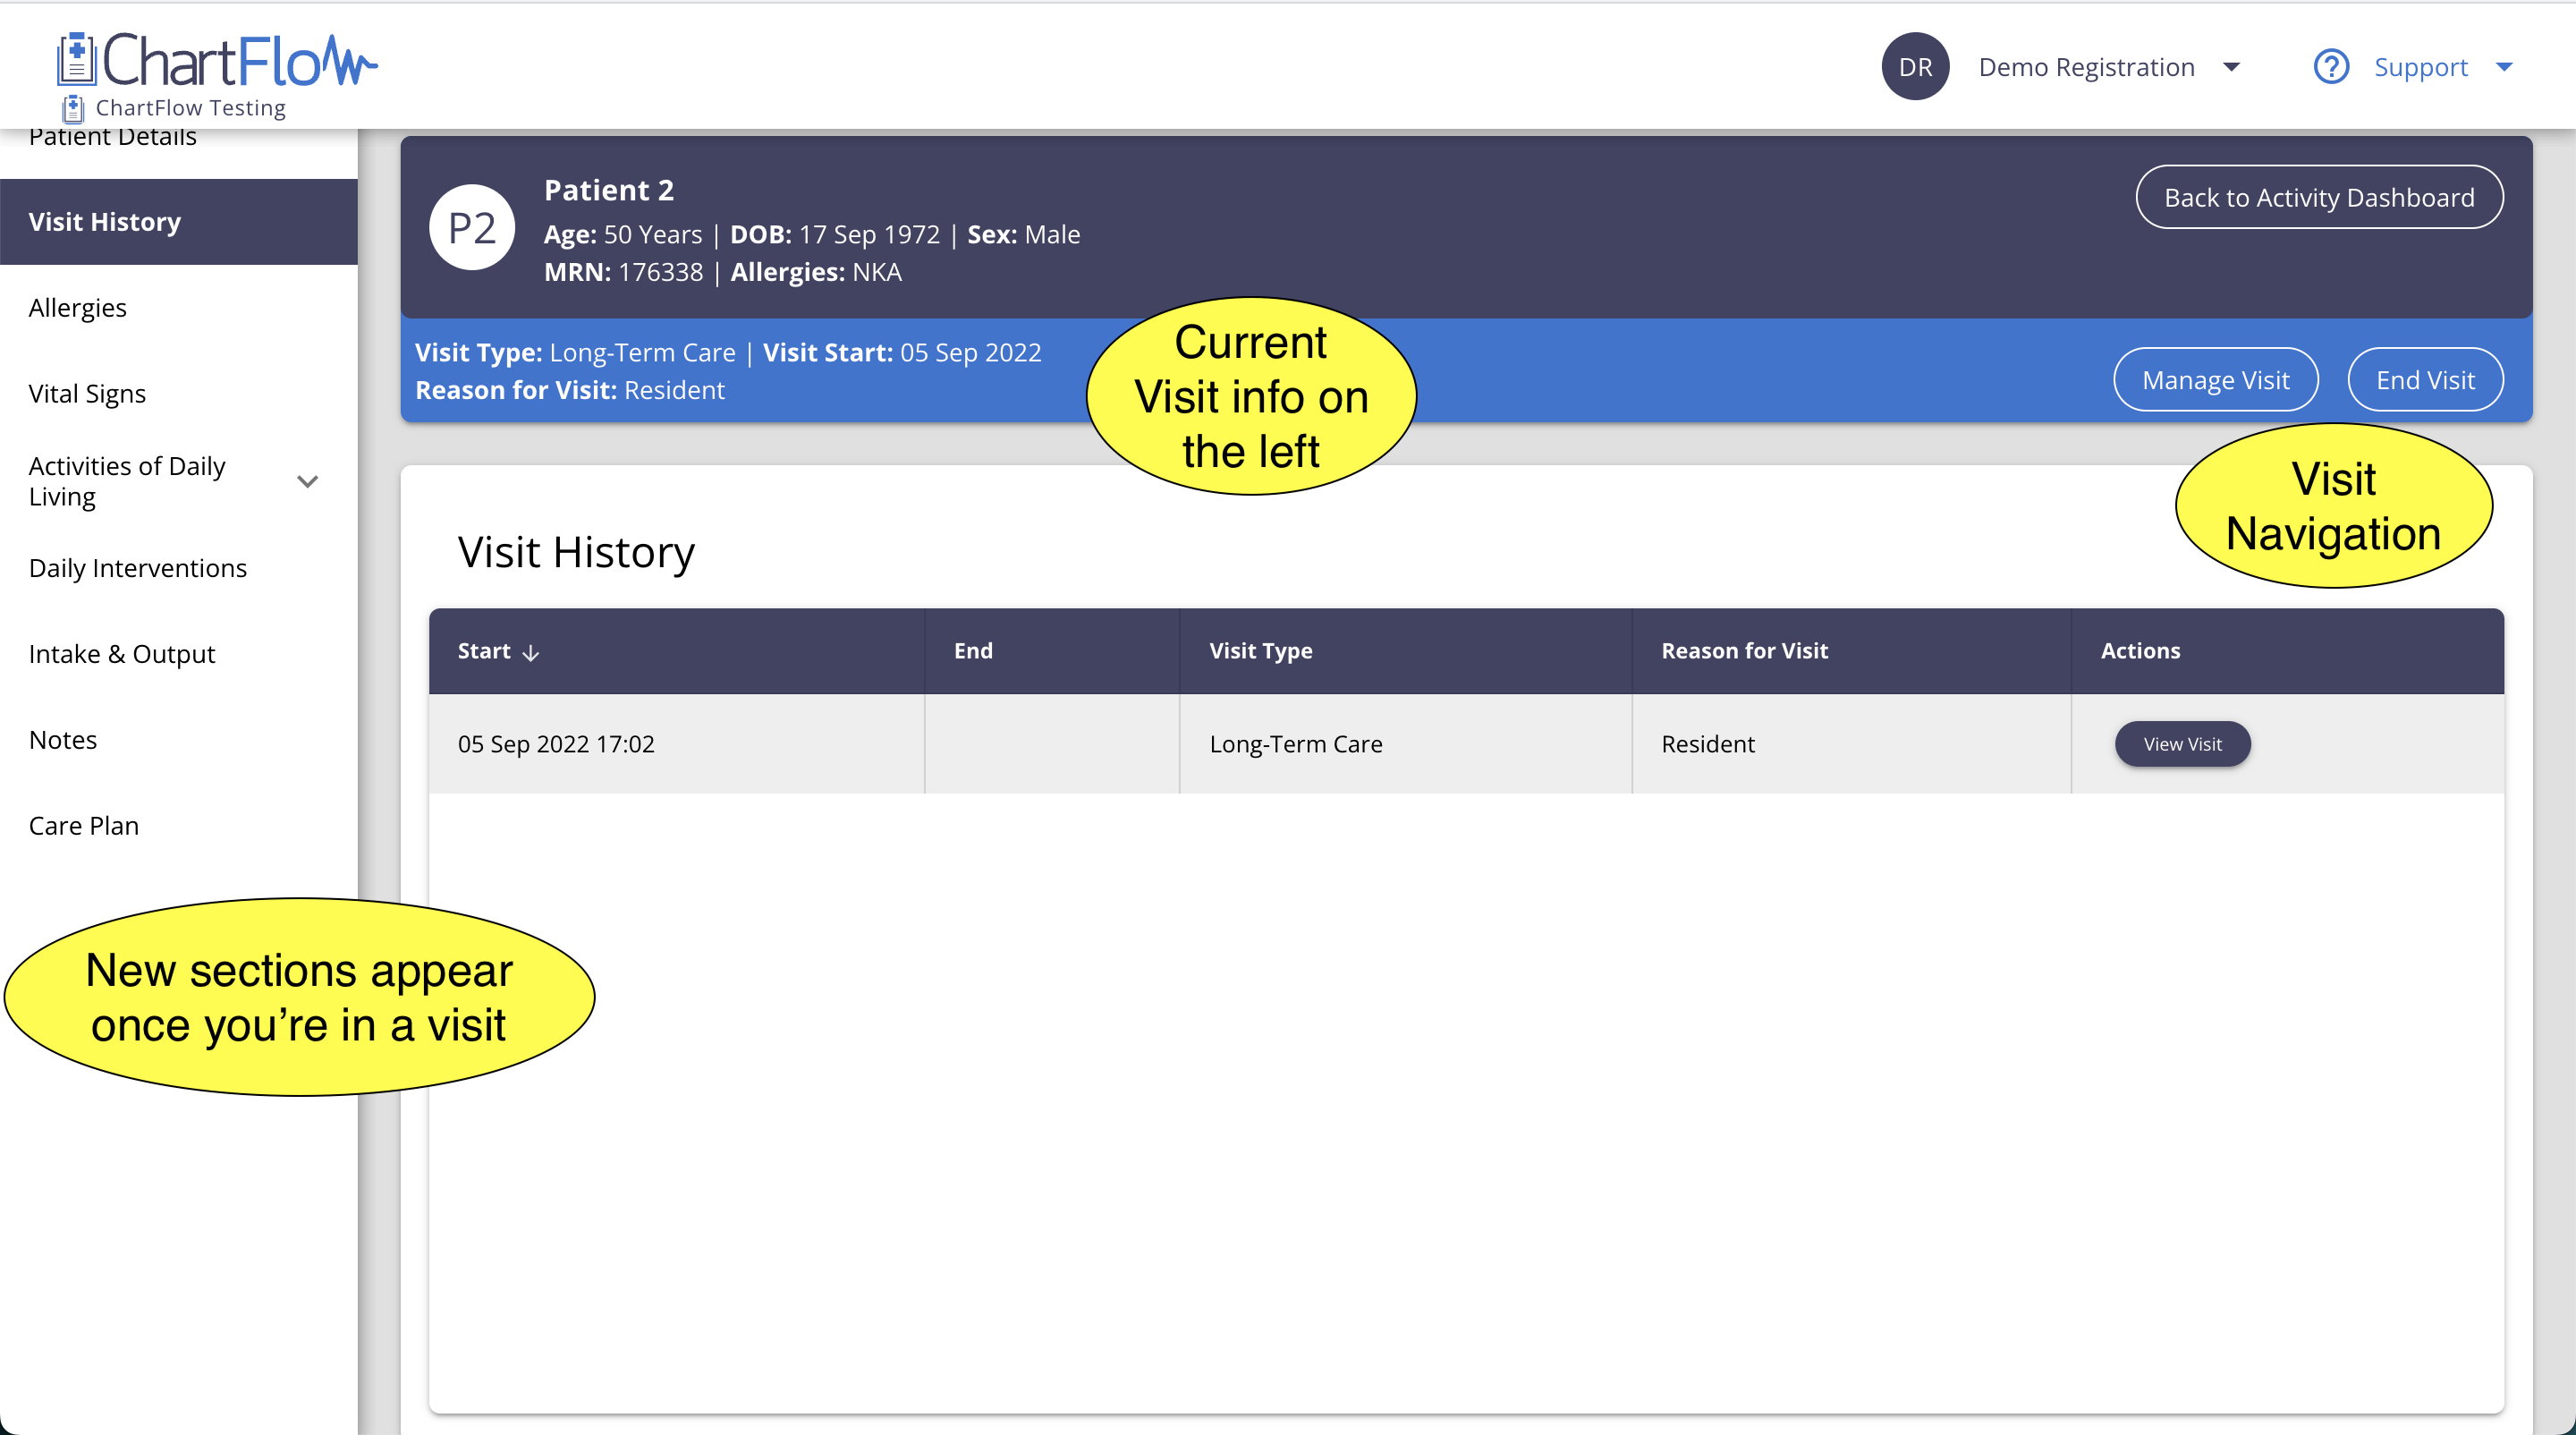Click the small ChartFlow Testing clipboard icon
The width and height of the screenshot is (2576, 1435).
(73, 108)
